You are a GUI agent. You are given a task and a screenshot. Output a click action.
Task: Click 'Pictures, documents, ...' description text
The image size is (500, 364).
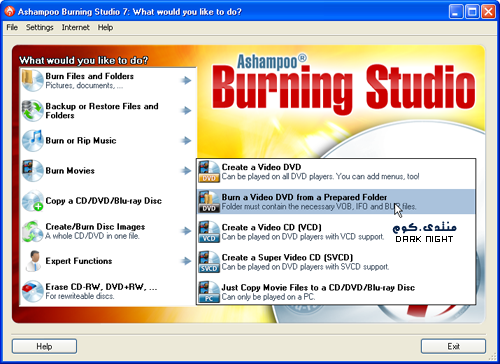click(84, 86)
